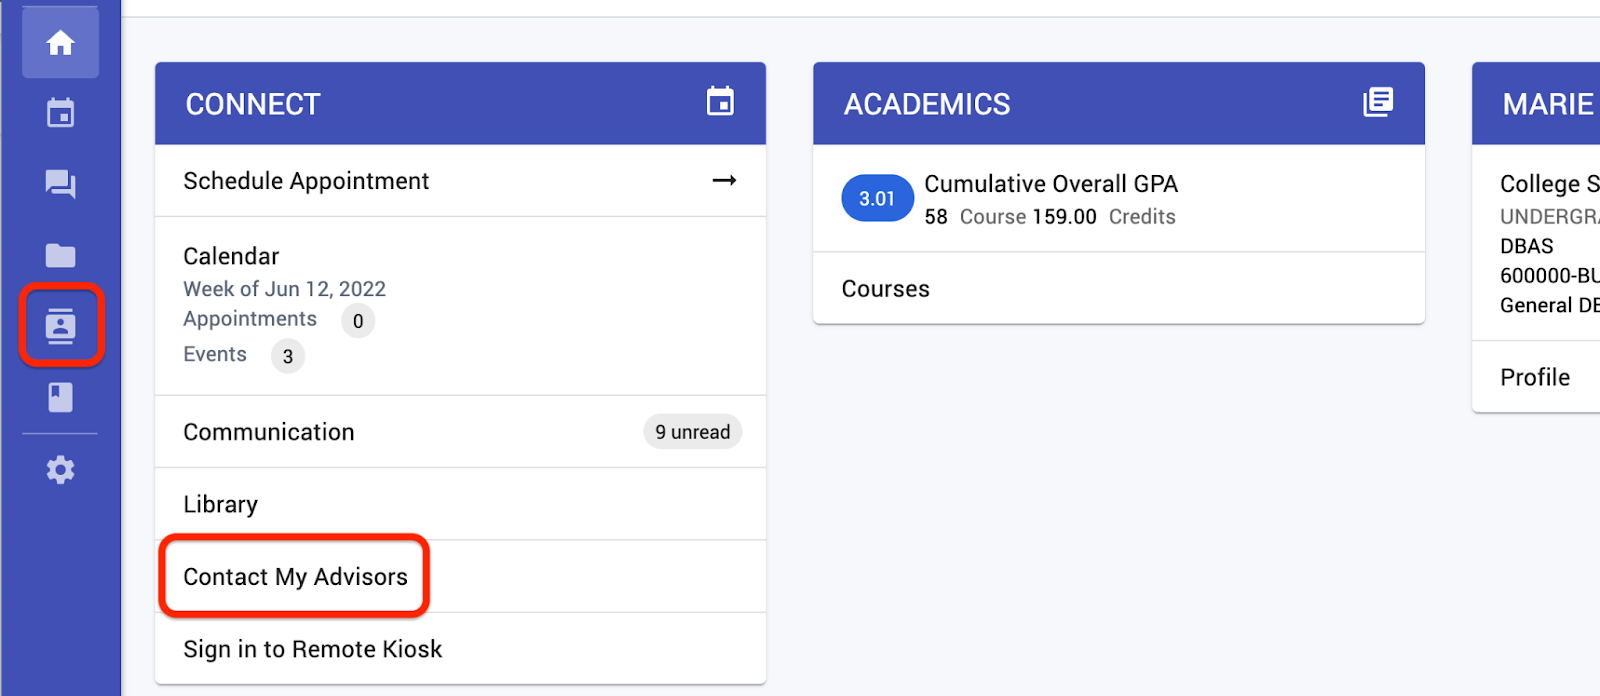Click library icon in ACADEMICS header
Screen dimensions: 1600x696
click(x=1378, y=101)
